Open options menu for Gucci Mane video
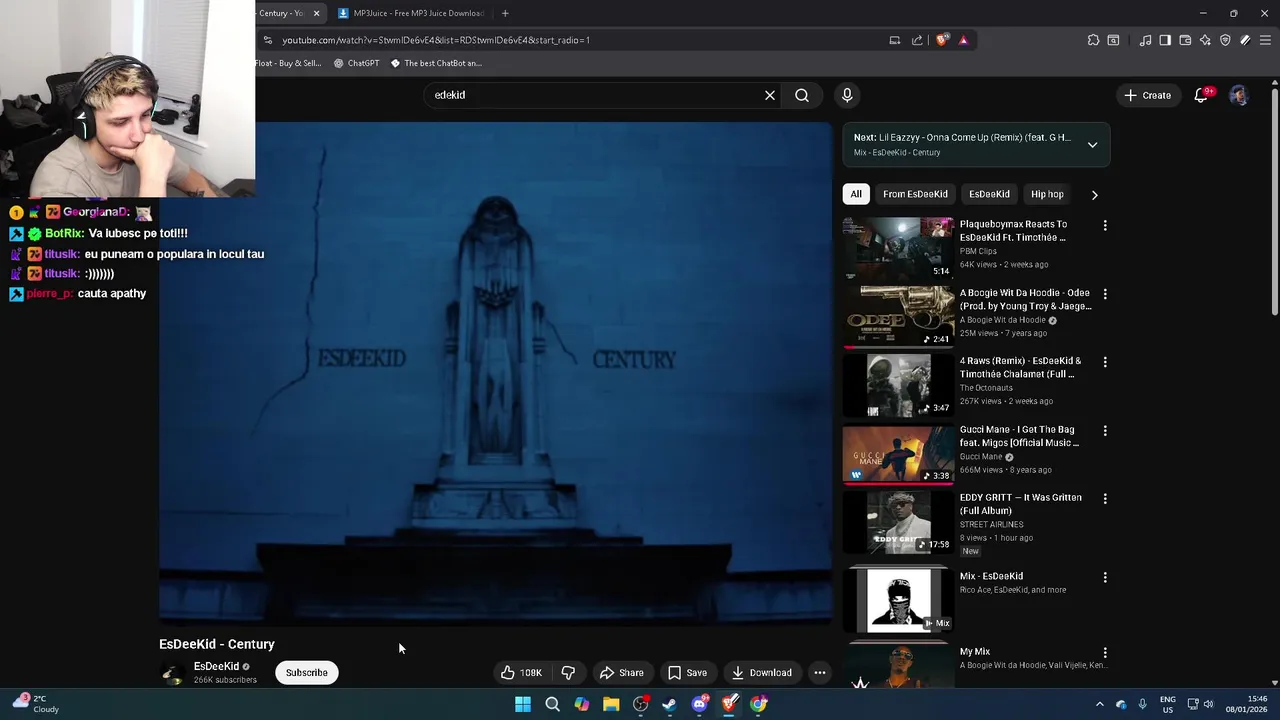1280x720 pixels. tap(1105, 431)
